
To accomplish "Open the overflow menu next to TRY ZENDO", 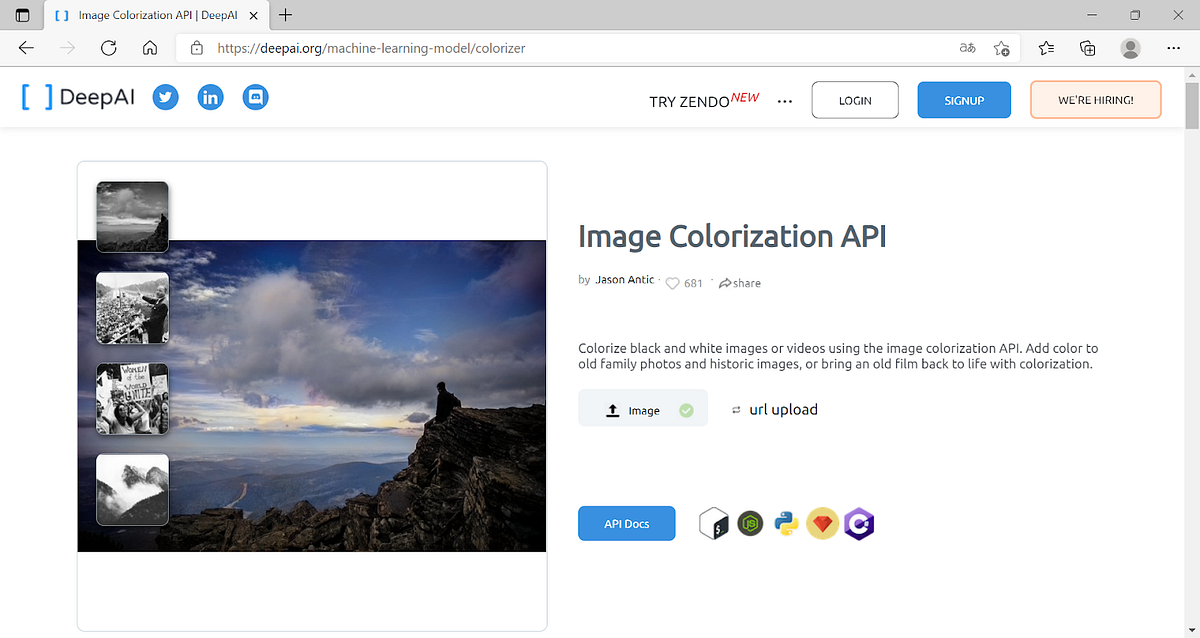I will pos(784,100).
